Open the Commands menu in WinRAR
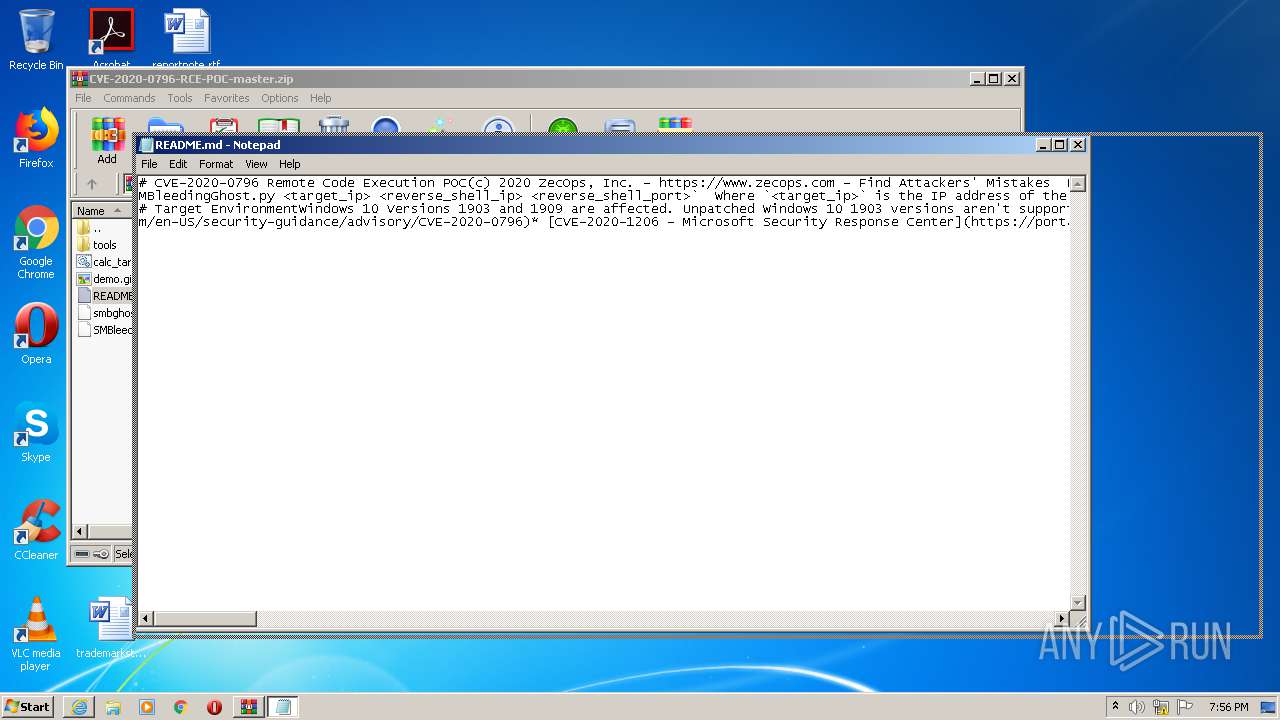1280x720 pixels. [129, 98]
